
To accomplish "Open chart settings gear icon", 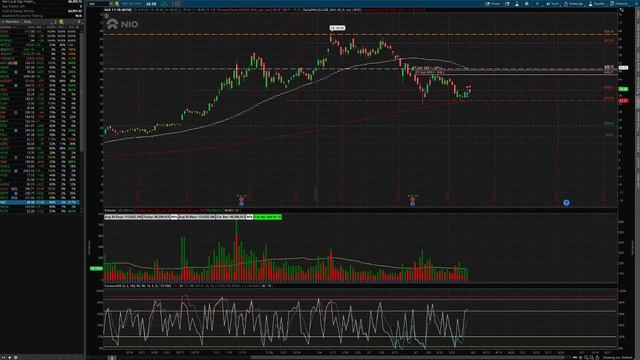I will click(x=538, y=4).
